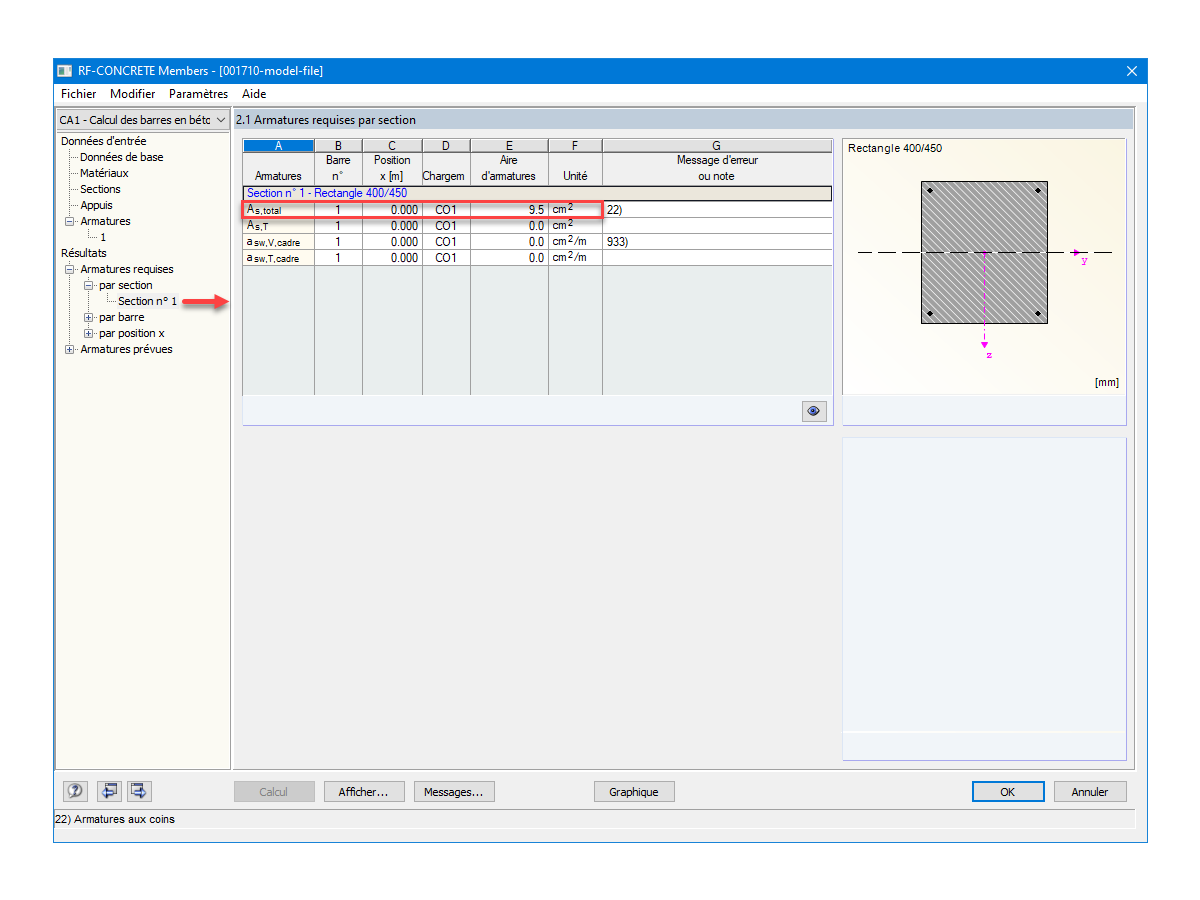
Task: Select the Aire d'armatures column header
Action: coord(509,168)
